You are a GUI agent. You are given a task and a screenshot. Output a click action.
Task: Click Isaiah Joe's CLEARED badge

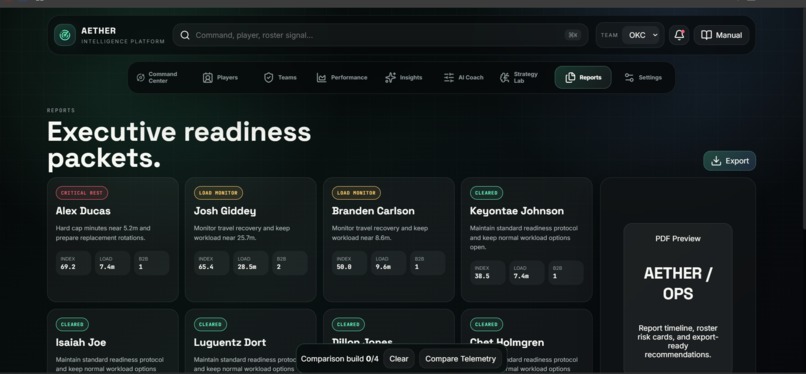[x=72, y=324]
